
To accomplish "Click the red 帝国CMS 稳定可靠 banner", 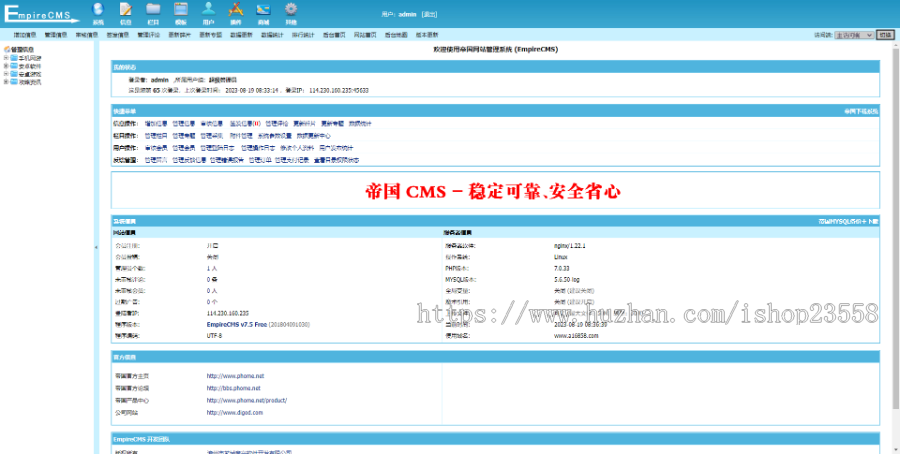I will click(493, 192).
